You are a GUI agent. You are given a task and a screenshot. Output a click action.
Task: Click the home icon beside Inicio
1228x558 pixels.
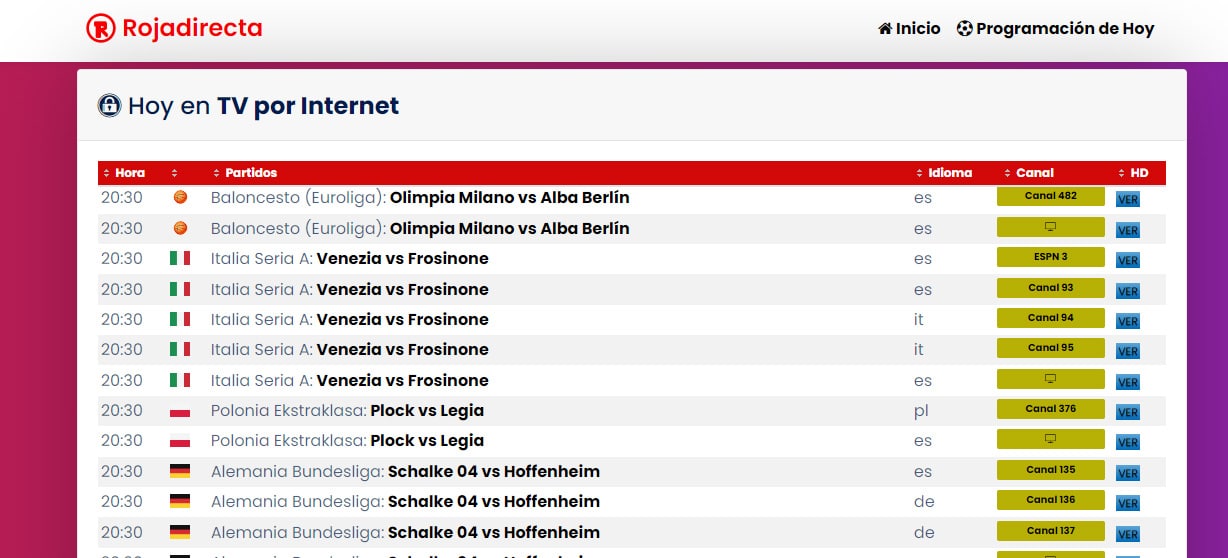885,29
